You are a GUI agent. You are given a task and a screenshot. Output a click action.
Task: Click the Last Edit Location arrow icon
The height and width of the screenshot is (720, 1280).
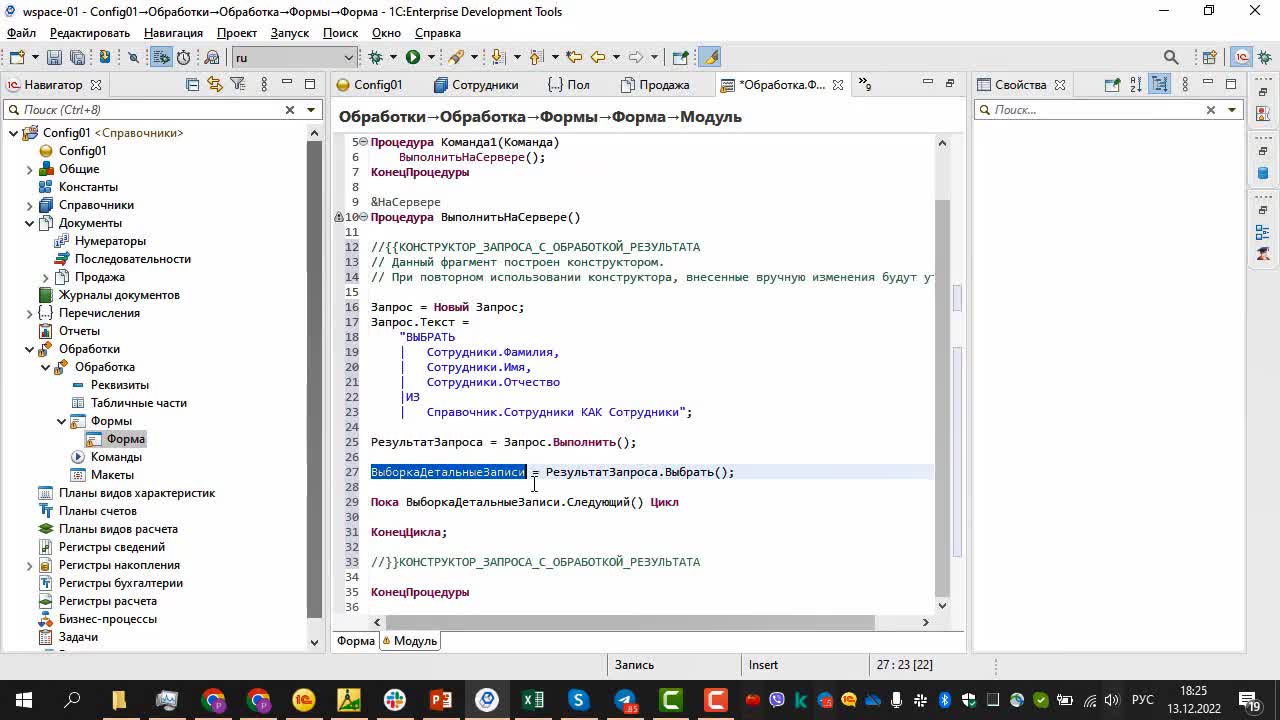tap(574, 58)
